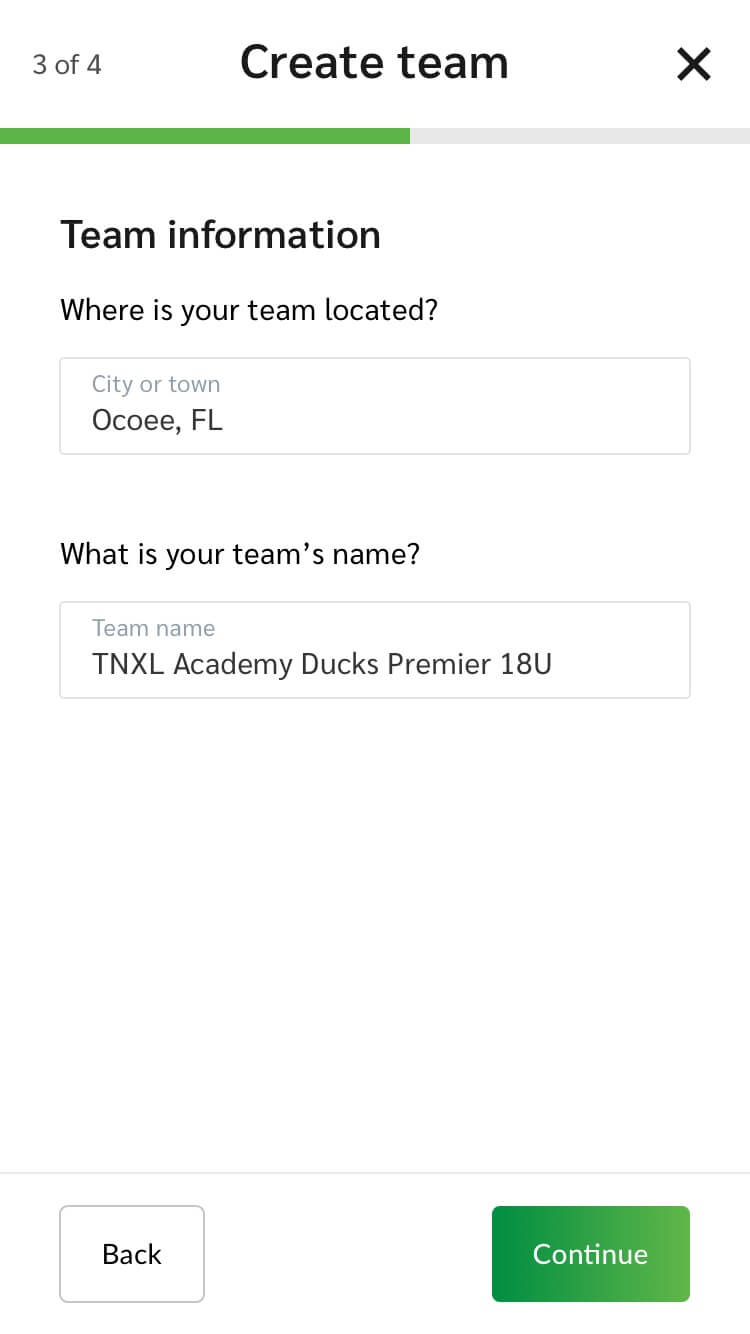Click the "Create team" header title
The height and width of the screenshot is (1334, 750).
click(374, 62)
